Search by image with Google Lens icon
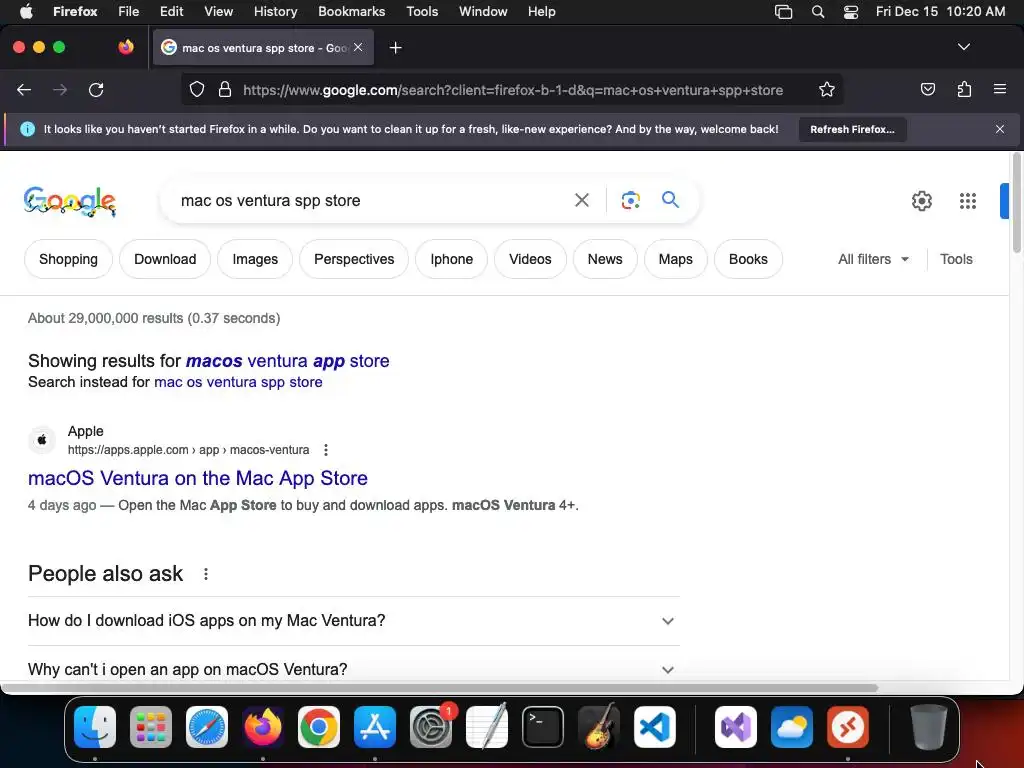 pyautogui.click(x=630, y=200)
